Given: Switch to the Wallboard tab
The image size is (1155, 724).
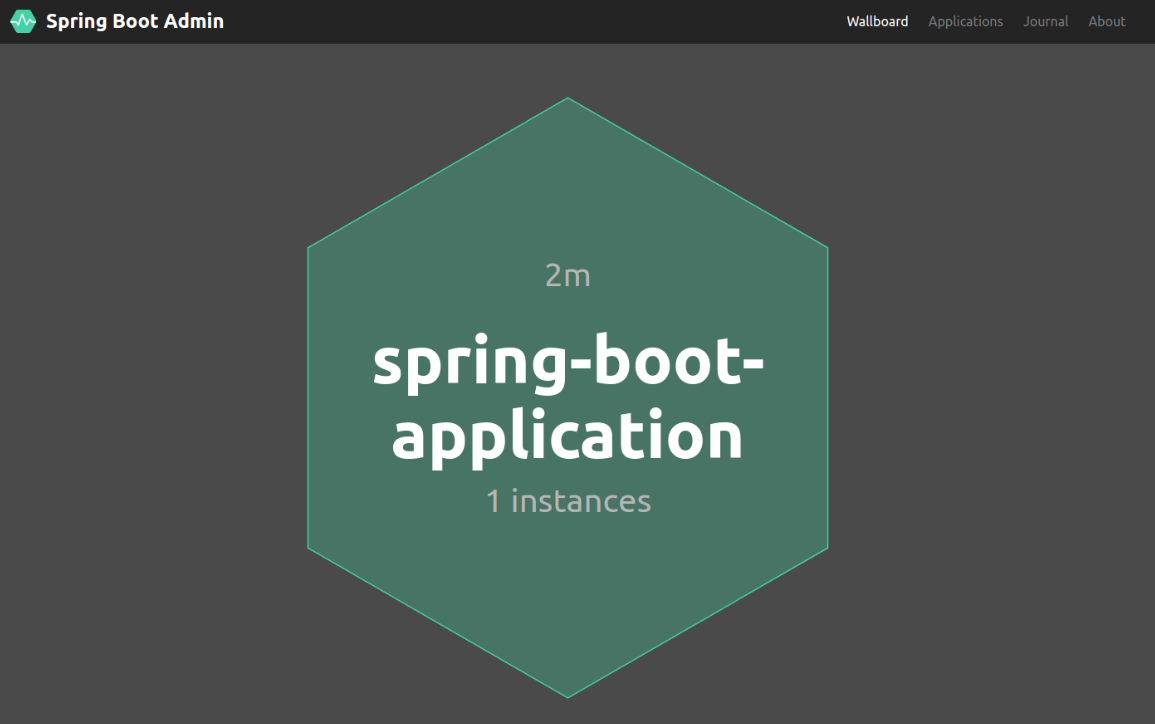Looking at the screenshot, I should click(877, 21).
